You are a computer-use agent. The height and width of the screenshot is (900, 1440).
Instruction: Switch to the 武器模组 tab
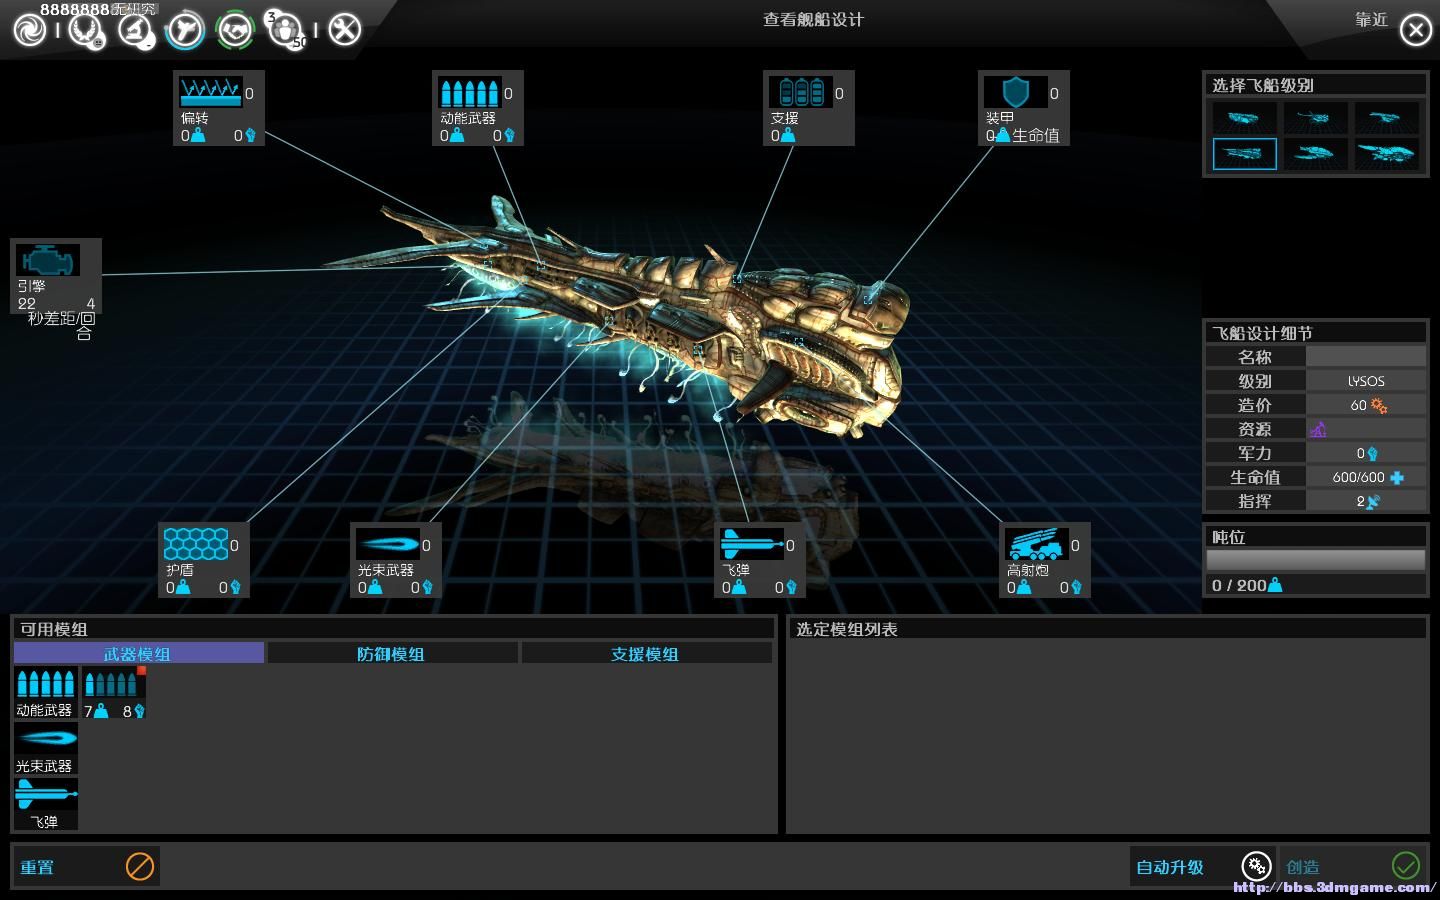139,653
